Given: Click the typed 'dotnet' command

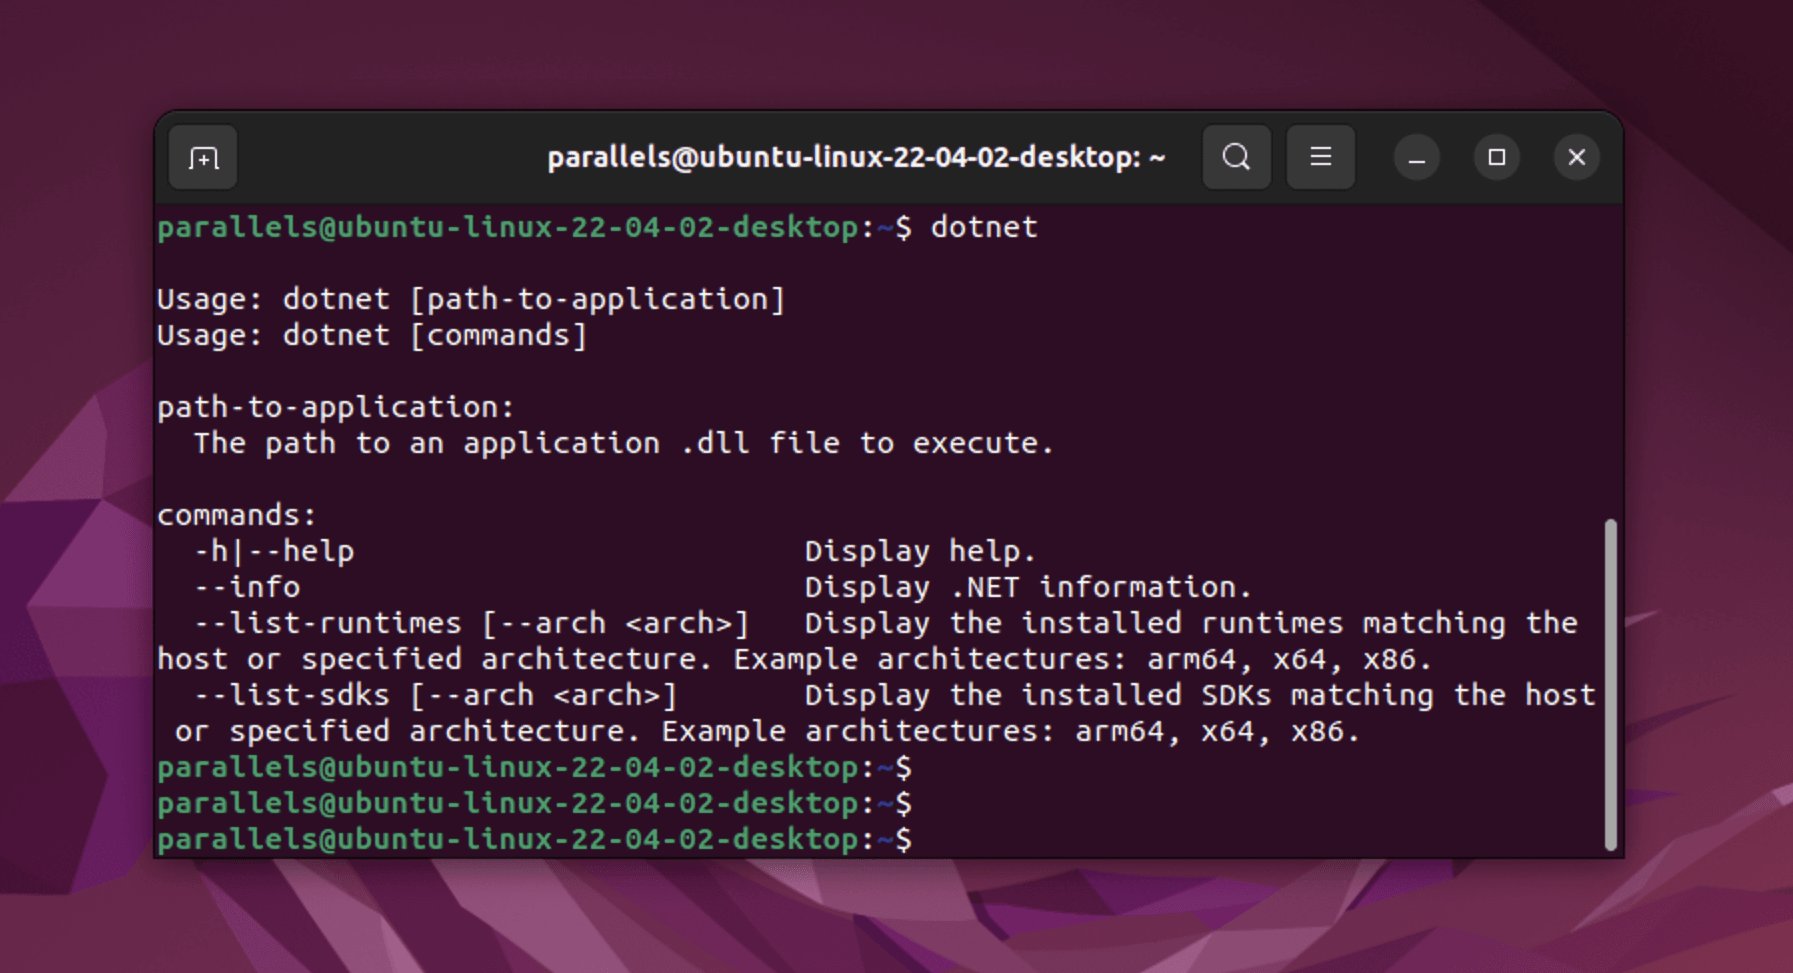Looking at the screenshot, I should (984, 228).
